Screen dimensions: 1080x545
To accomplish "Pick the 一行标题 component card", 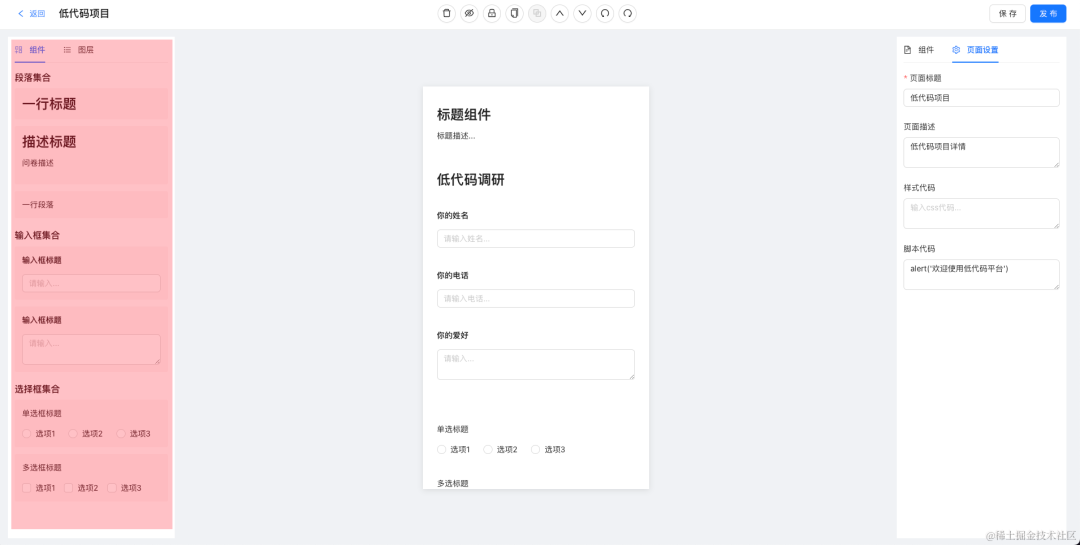I will (x=91, y=103).
